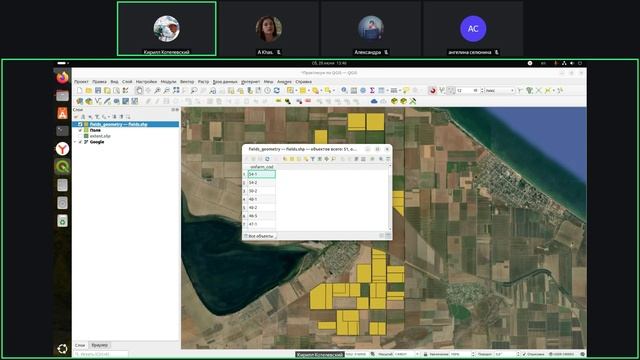Open Data Source Manager icon on second toolbar row
Image resolution: width=640 pixels, height=360 pixels.
tap(80, 101)
